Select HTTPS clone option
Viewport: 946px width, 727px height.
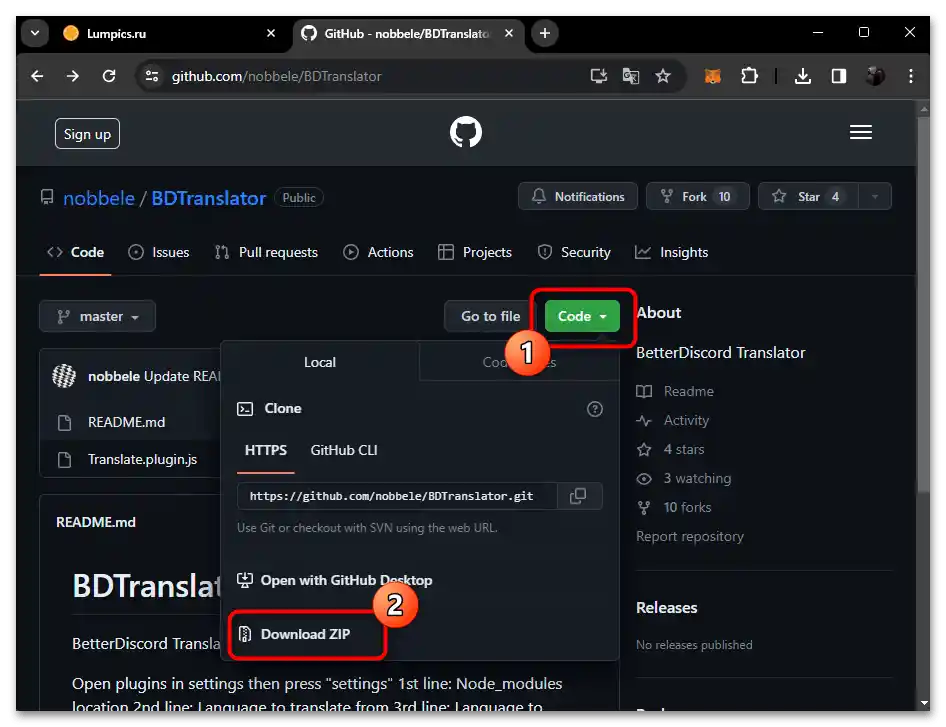265,450
